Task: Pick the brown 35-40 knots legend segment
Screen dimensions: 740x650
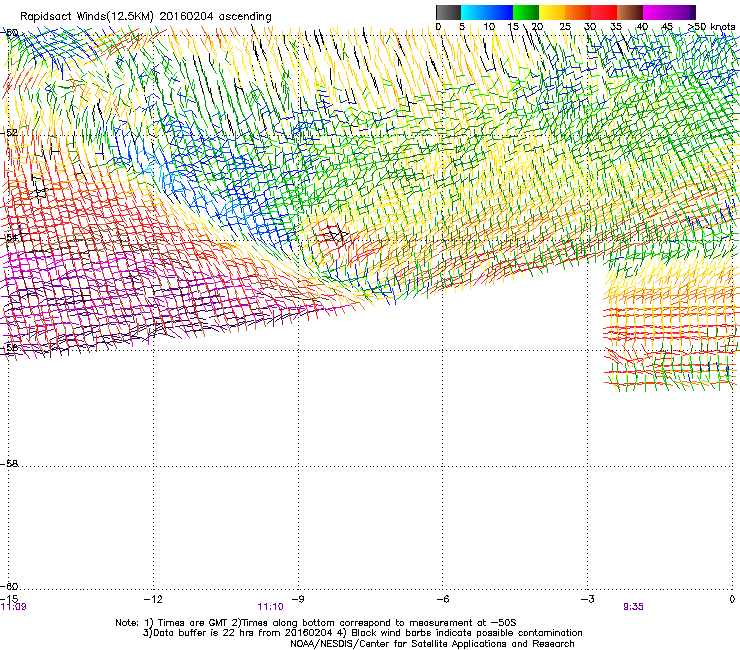Action: coord(630,12)
